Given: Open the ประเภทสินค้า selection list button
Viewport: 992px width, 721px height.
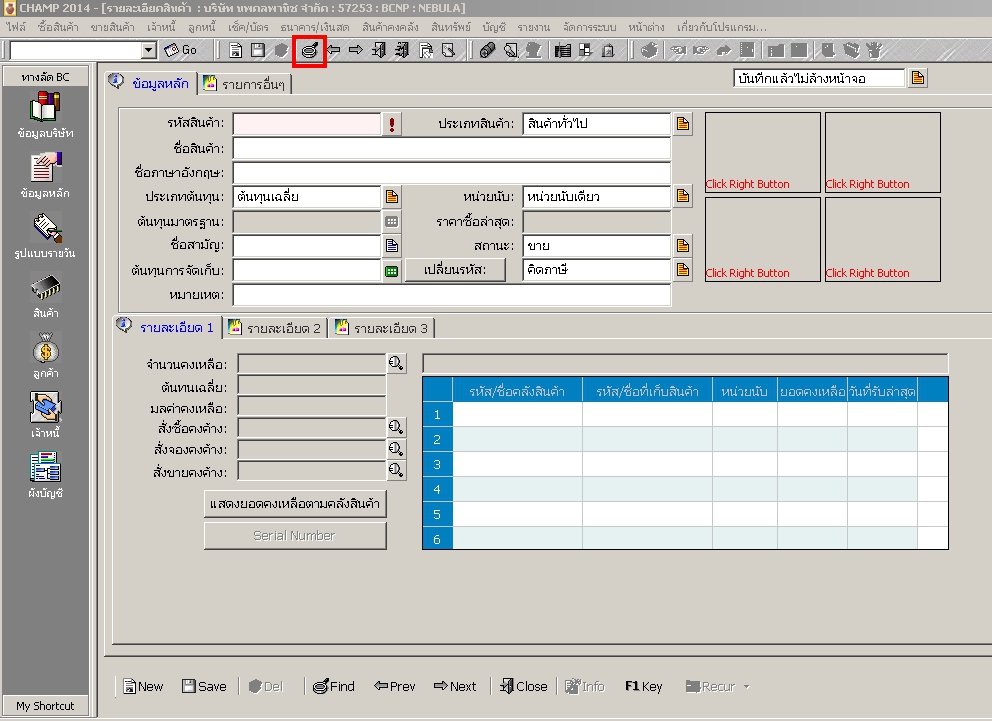Looking at the screenshot, I should [x=683, y=123].
